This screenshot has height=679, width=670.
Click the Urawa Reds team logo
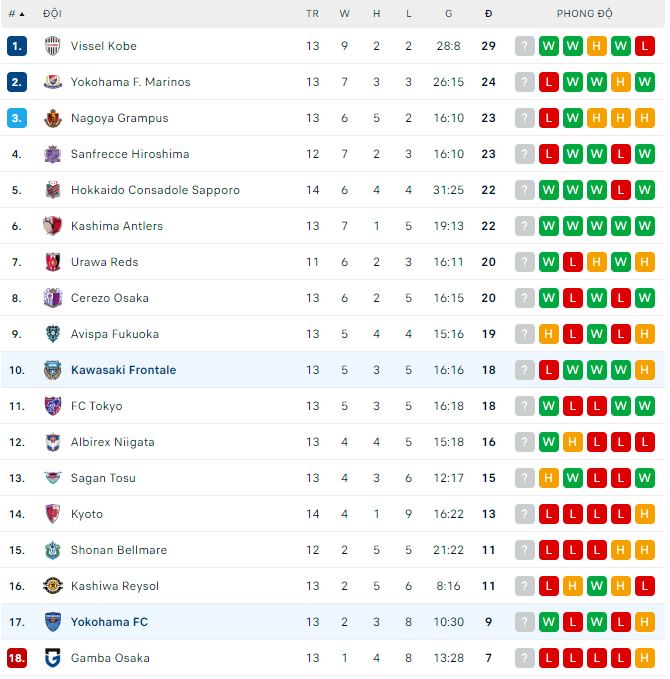[x=53, y=262]
